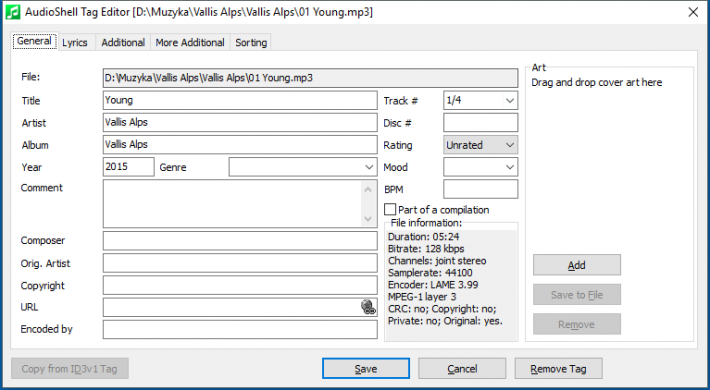
Task: Click Add button to add cover art
Action: (x=577, y=265)
